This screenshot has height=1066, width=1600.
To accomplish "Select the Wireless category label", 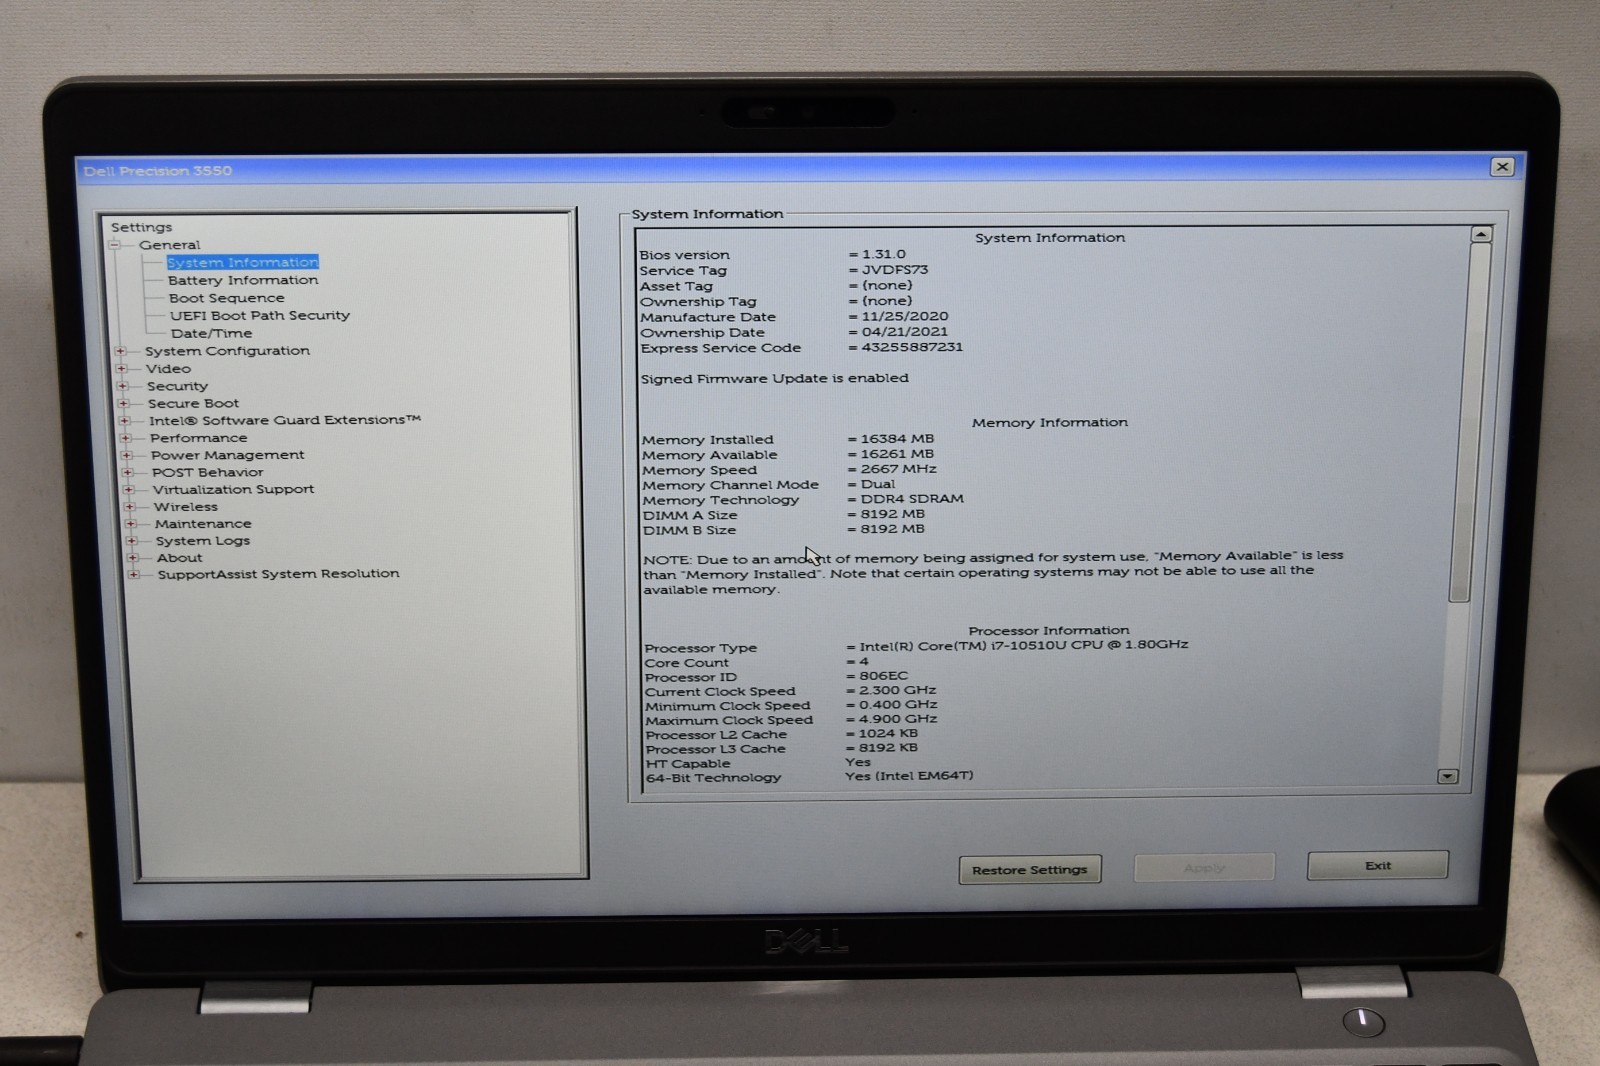I will point(185,507).
